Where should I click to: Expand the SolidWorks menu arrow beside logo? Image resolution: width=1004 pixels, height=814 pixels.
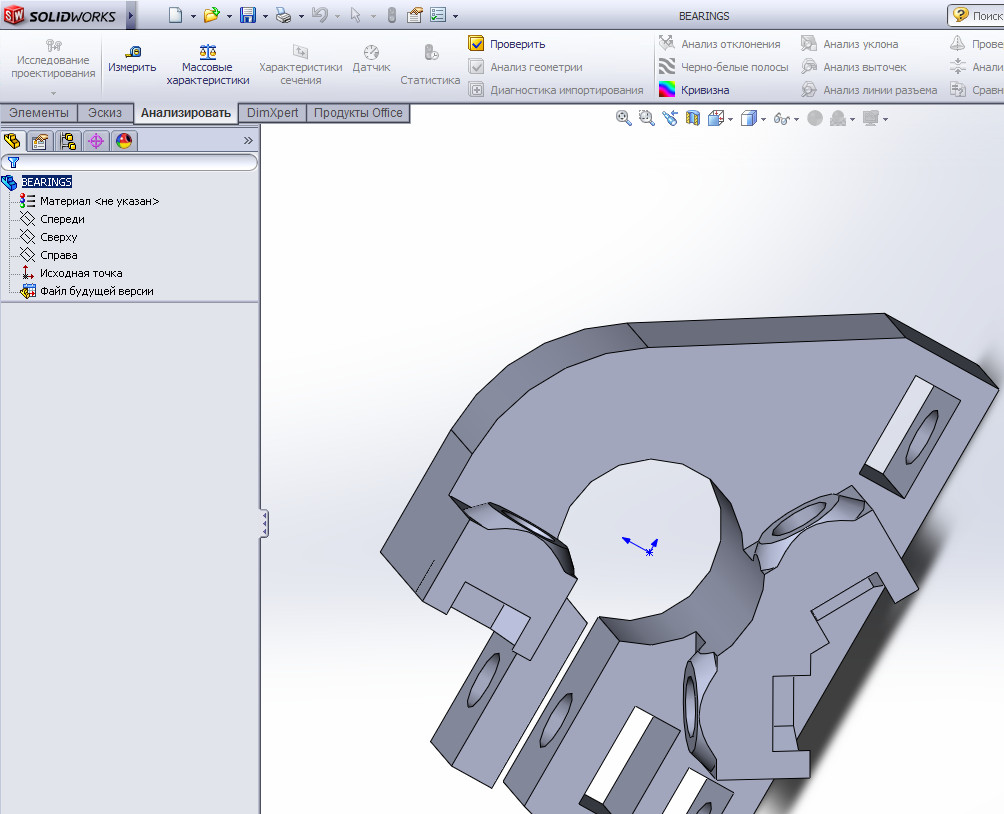(x=131, y=15)
